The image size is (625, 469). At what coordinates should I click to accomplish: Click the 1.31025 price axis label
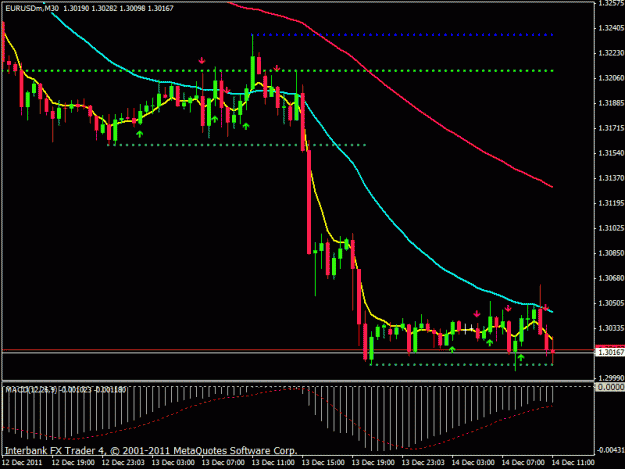(x=611, y=228)
